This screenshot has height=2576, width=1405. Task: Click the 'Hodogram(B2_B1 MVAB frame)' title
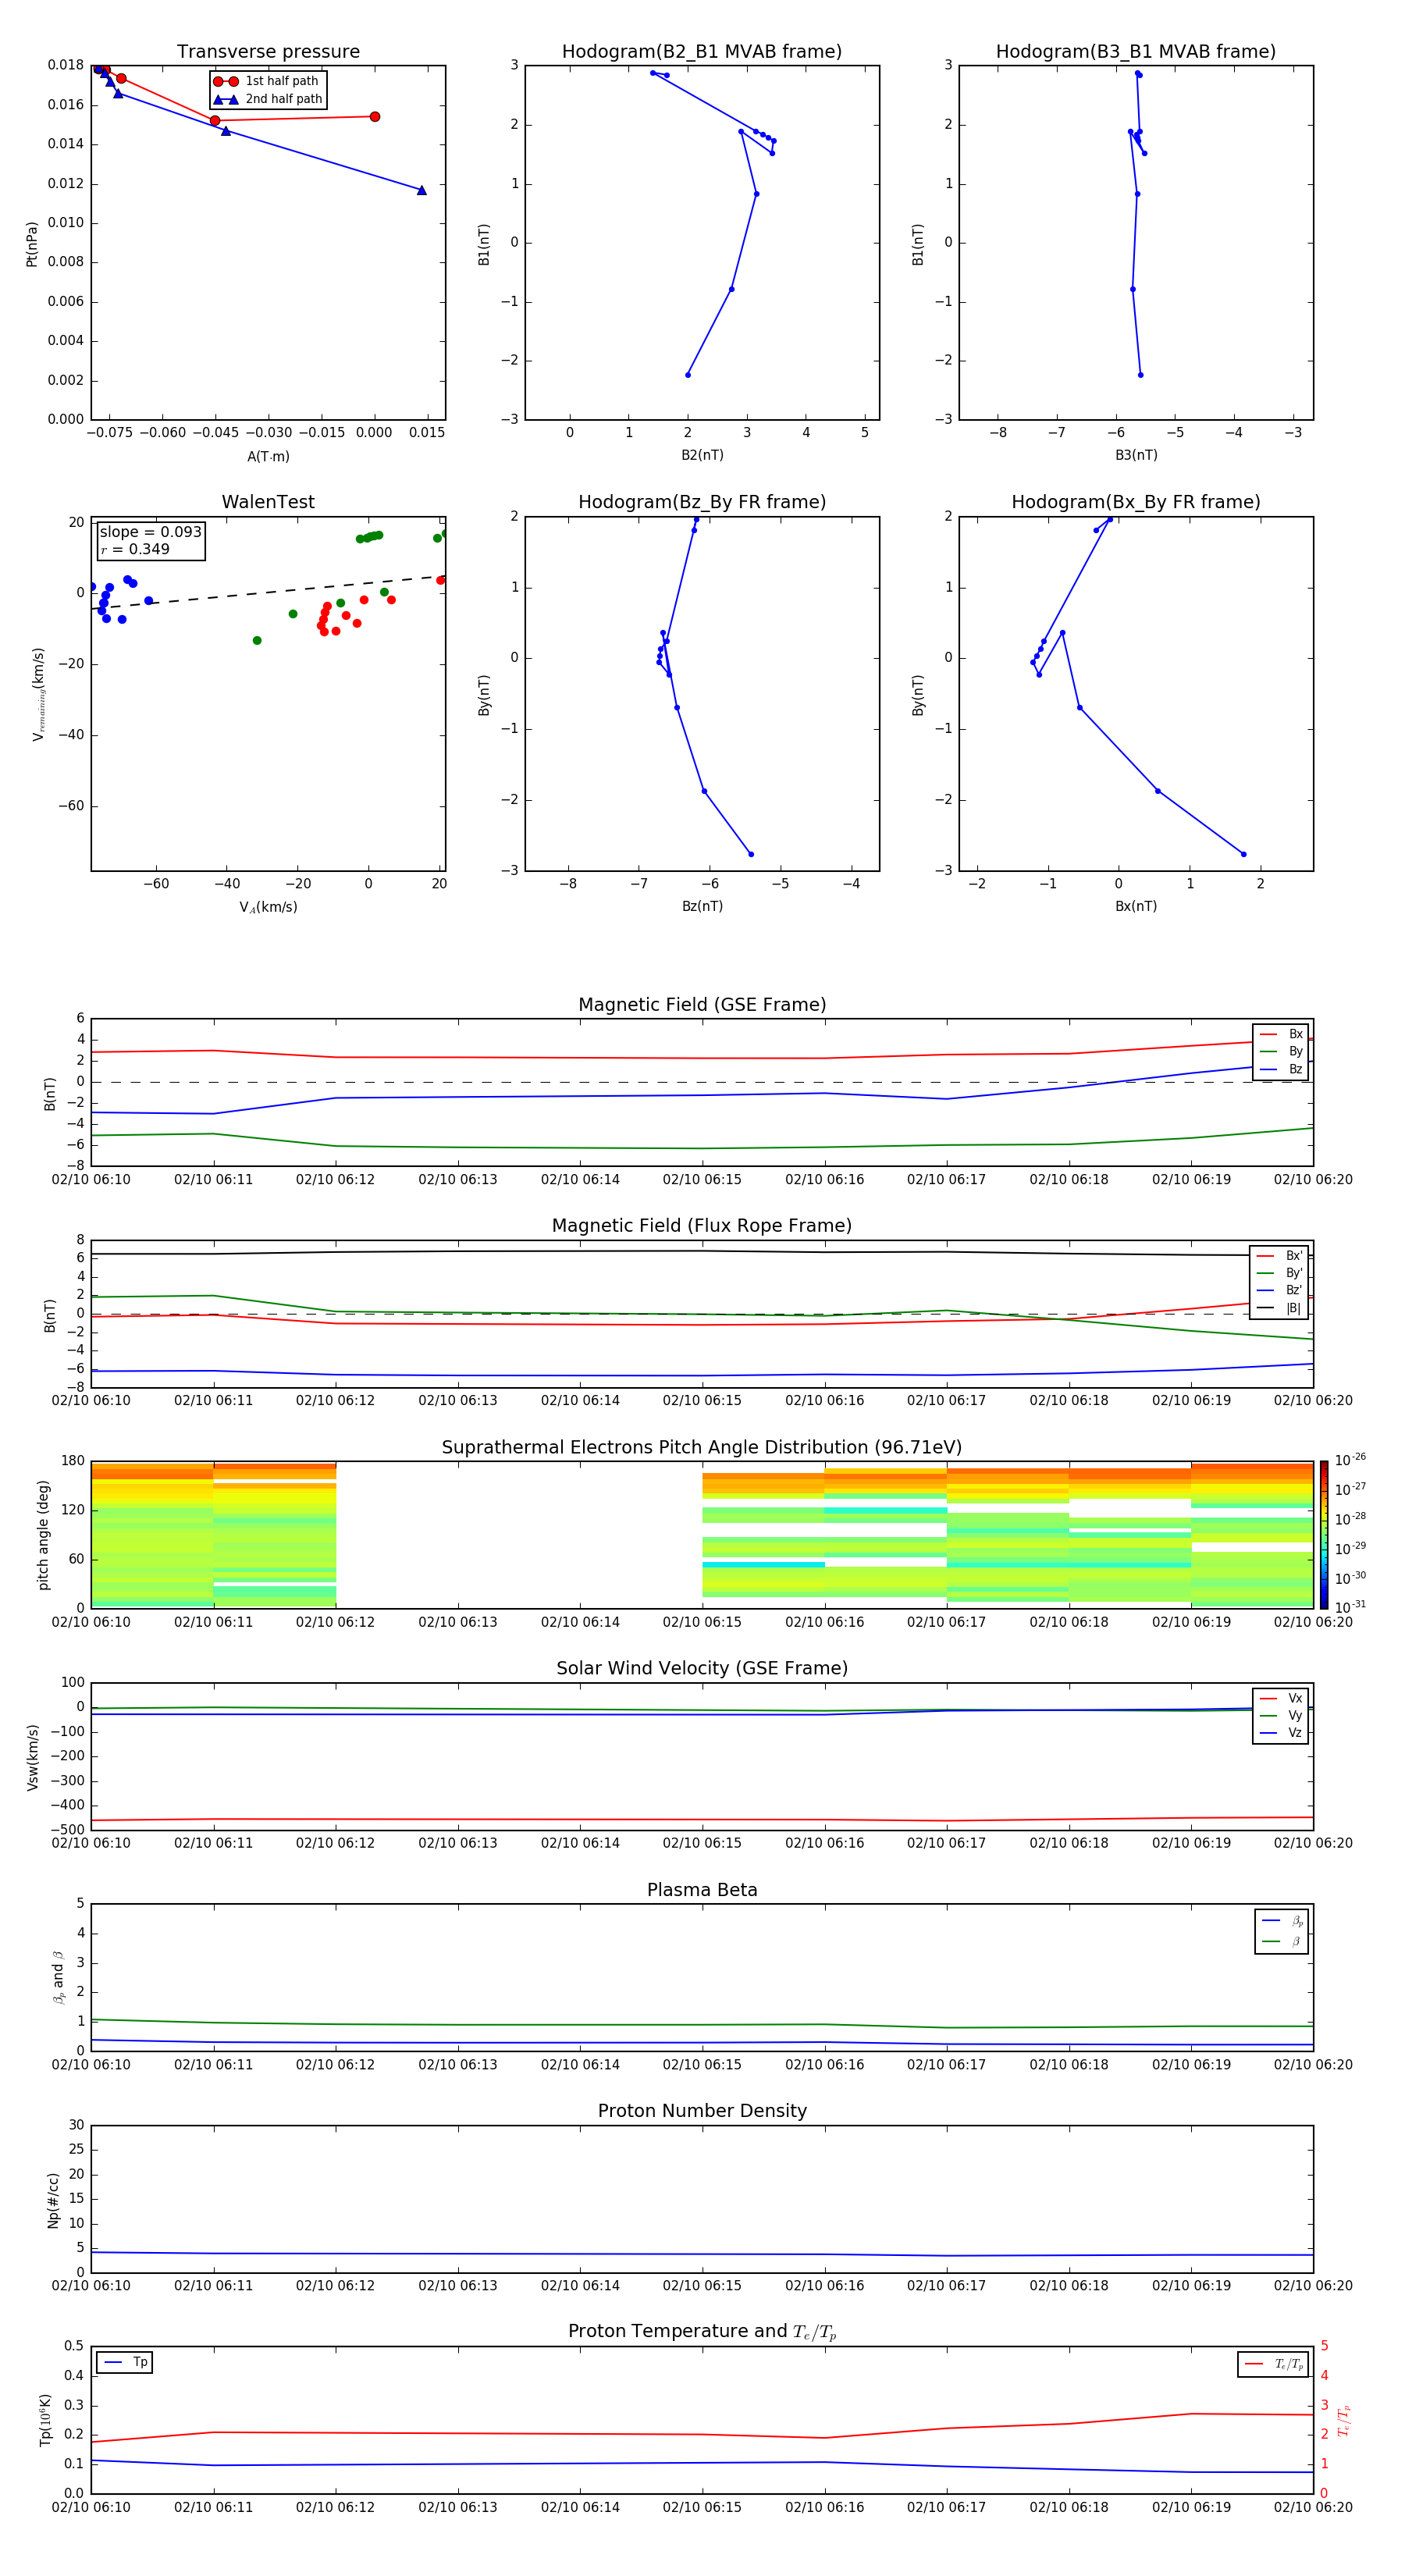[702, 52]
